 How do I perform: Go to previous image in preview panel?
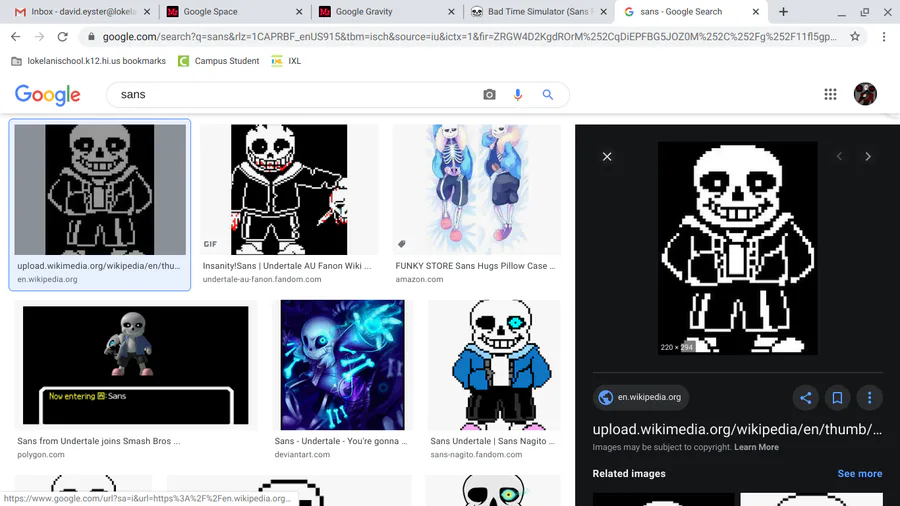839,156
